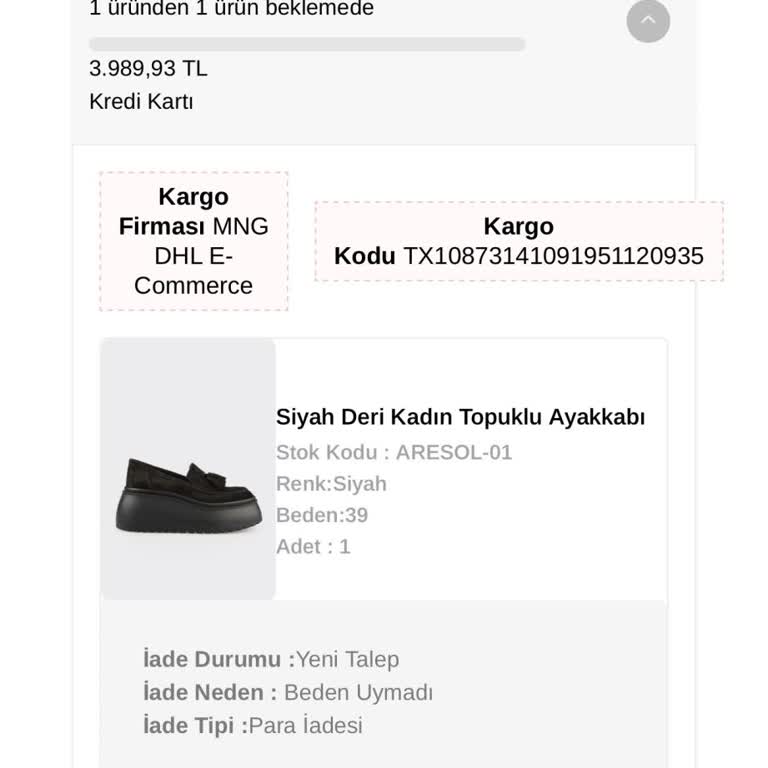
Task: Open the Kargo Firması MNG DHL box
Action: click(x=193, y=241)
